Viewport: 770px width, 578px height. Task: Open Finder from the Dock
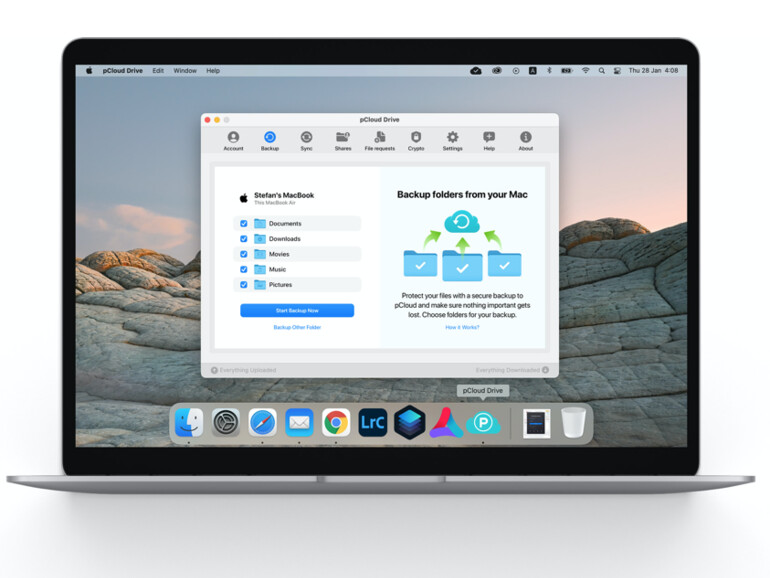[x=189, y=422]
